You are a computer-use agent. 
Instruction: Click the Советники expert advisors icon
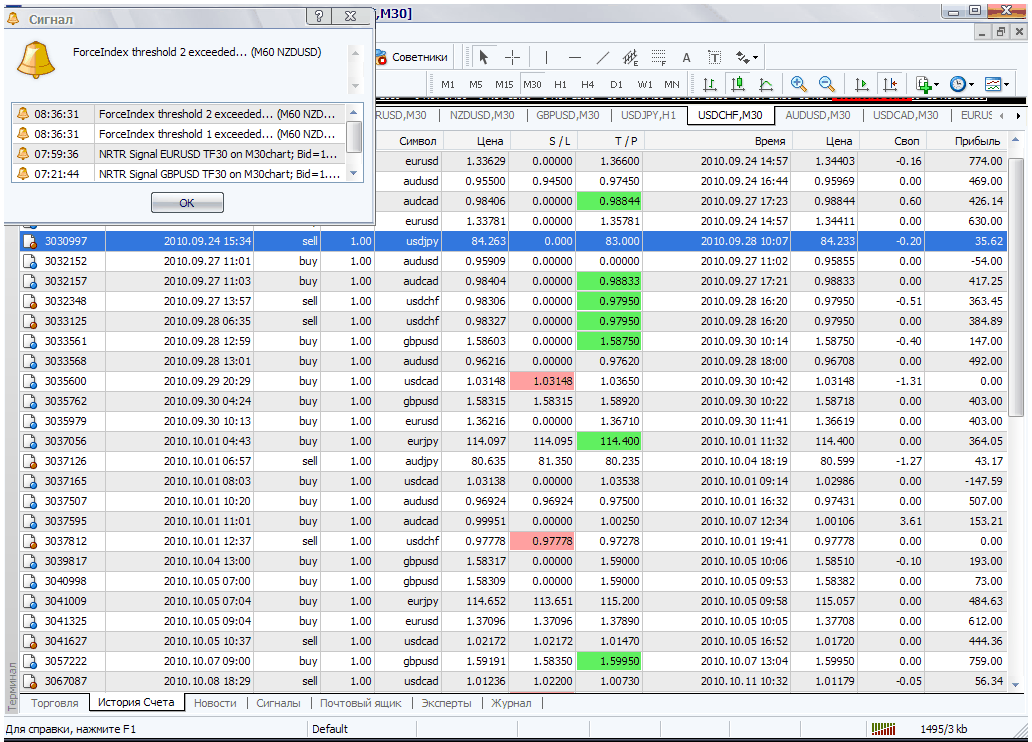coord(381,58)
